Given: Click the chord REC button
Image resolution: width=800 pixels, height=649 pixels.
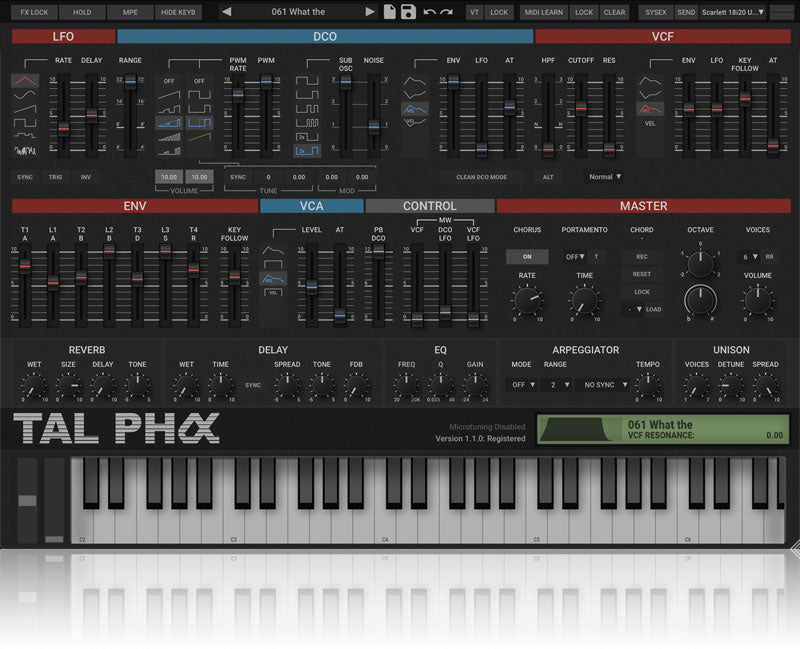Looking at the screenshot, I should 642,257.
